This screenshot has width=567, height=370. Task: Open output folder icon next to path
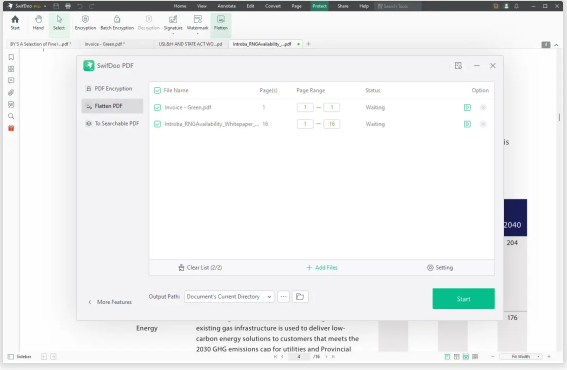(x=300, y=297)
